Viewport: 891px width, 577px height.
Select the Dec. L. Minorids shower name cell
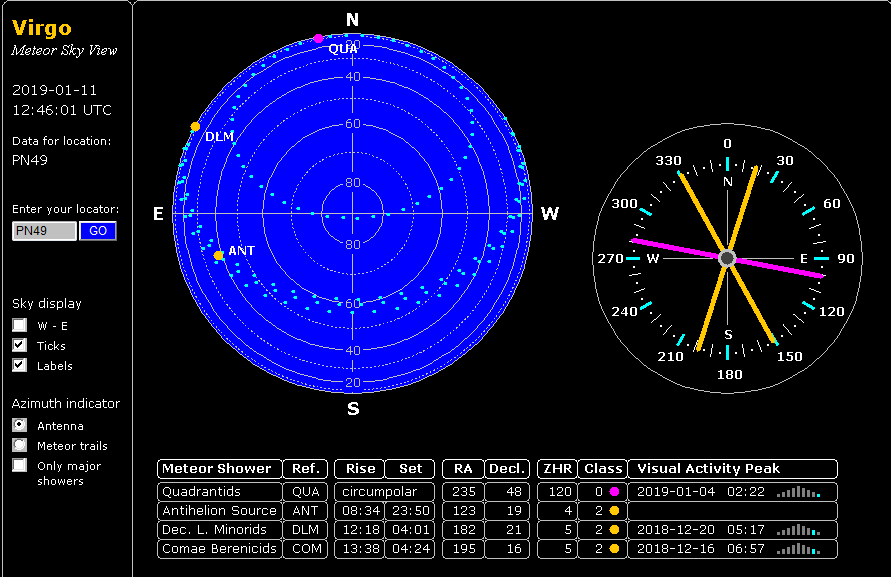coord(219,530)
